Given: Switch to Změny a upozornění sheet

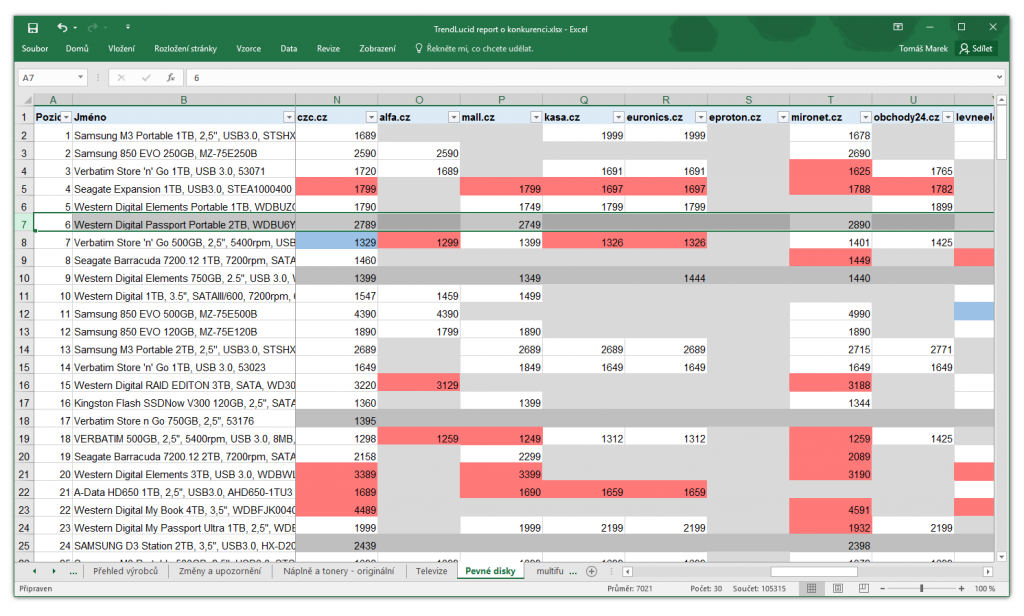Looking at the screenshot, I should pos(220,571).
